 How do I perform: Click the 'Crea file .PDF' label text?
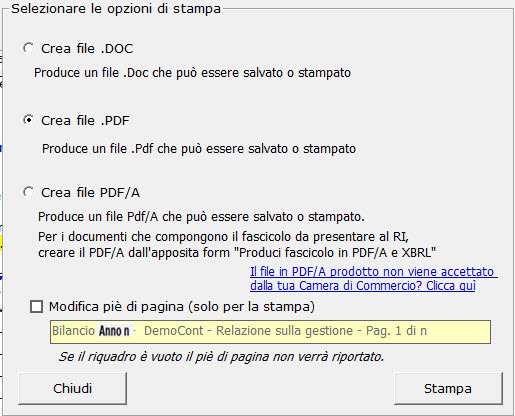[x=85, y=121]
